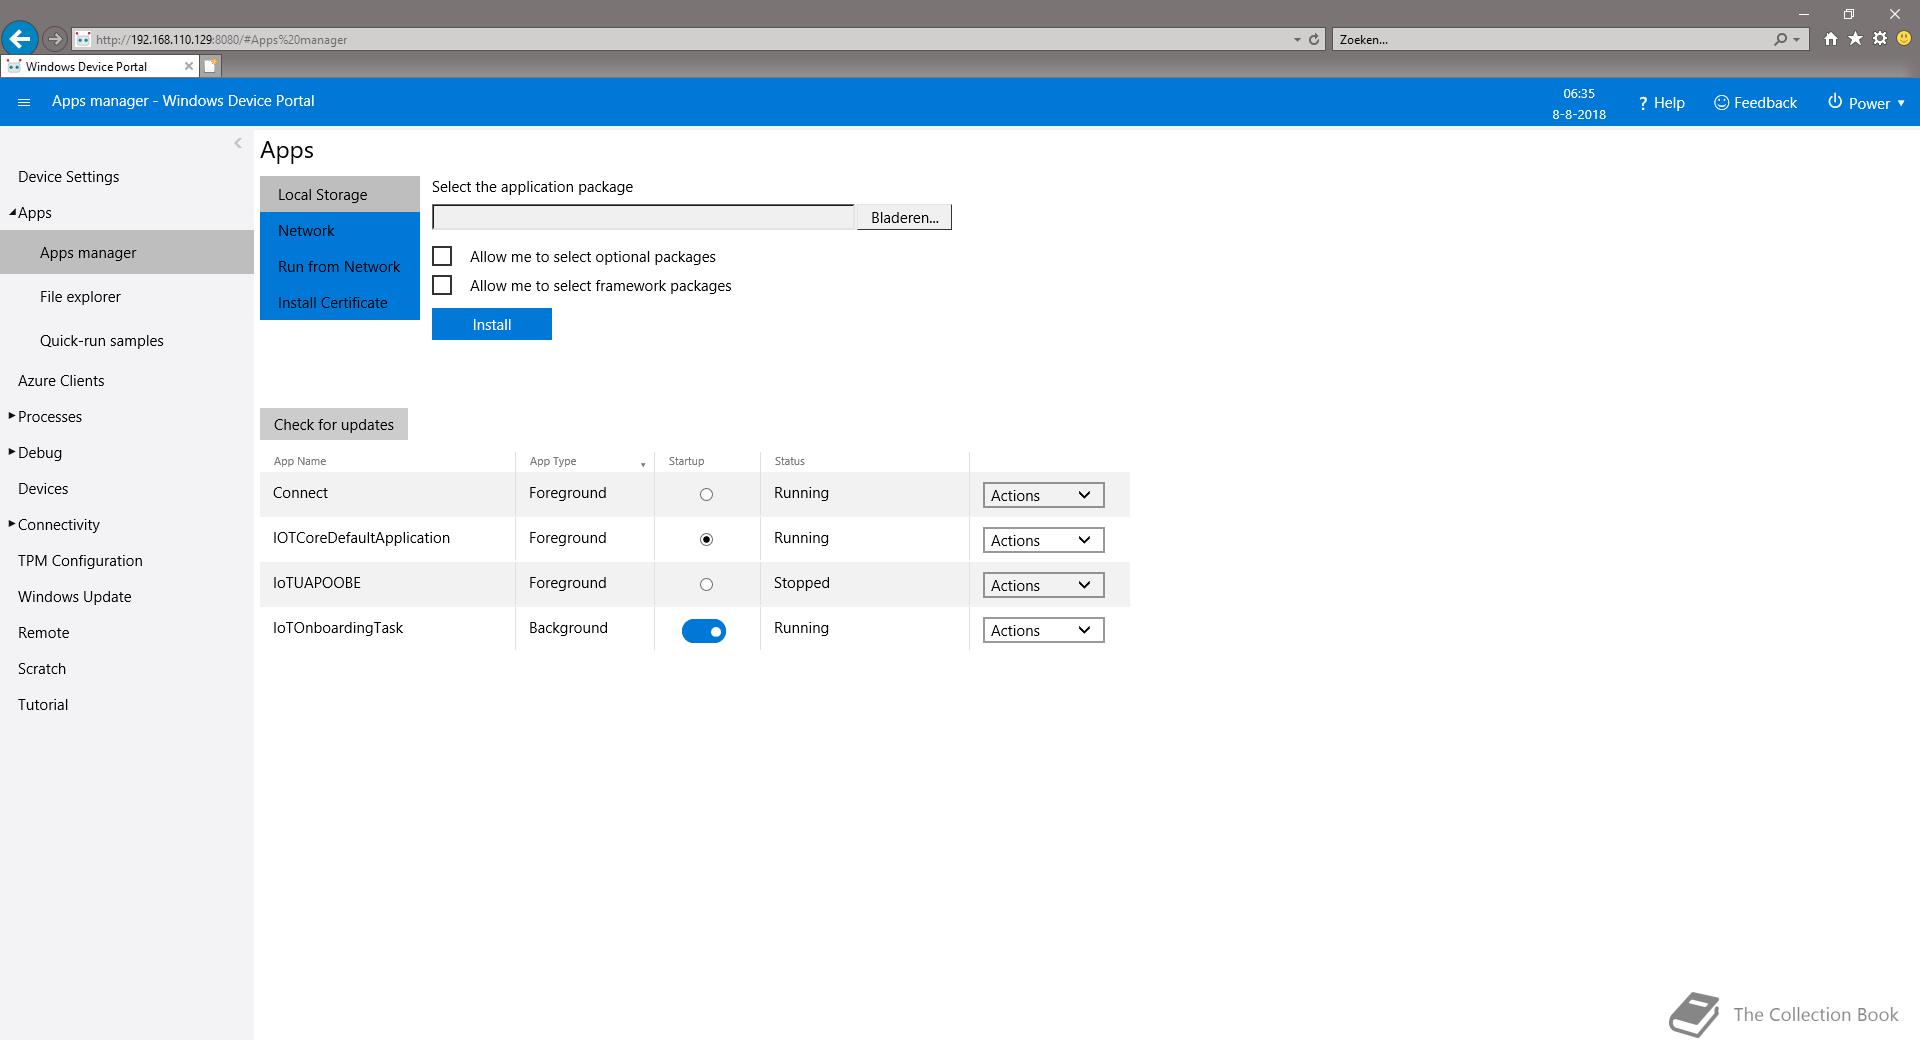
Task: Collapse the Apps tree section
Action: click(12, 212)
